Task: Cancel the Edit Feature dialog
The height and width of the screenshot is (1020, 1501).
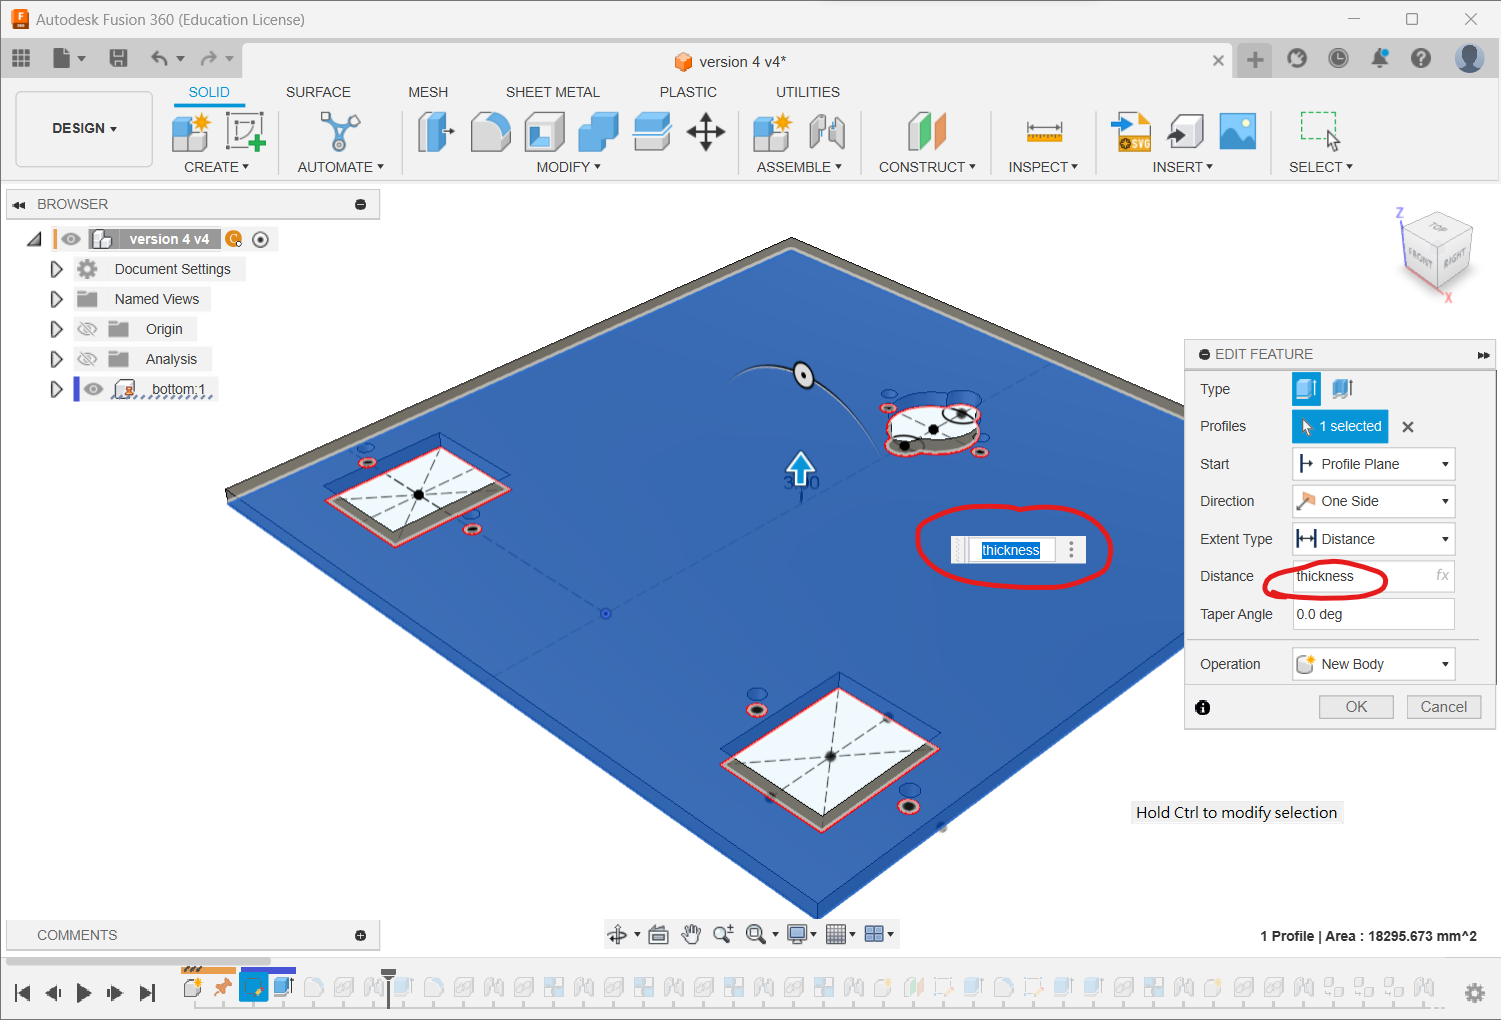Action: pos(1443,707)
